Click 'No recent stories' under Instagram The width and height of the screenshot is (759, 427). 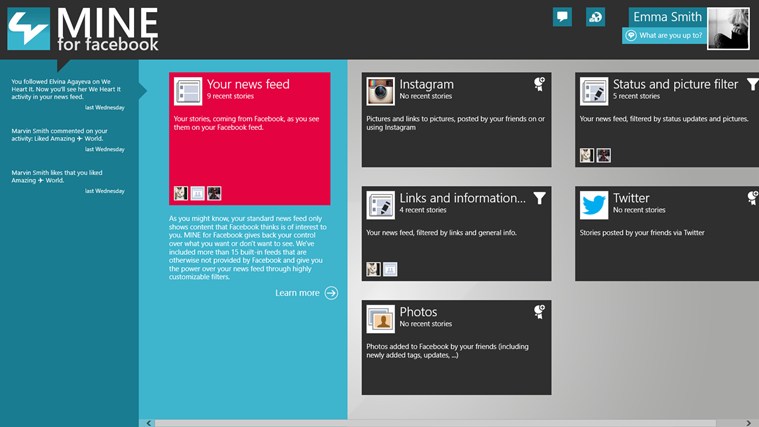coord(425,96)
